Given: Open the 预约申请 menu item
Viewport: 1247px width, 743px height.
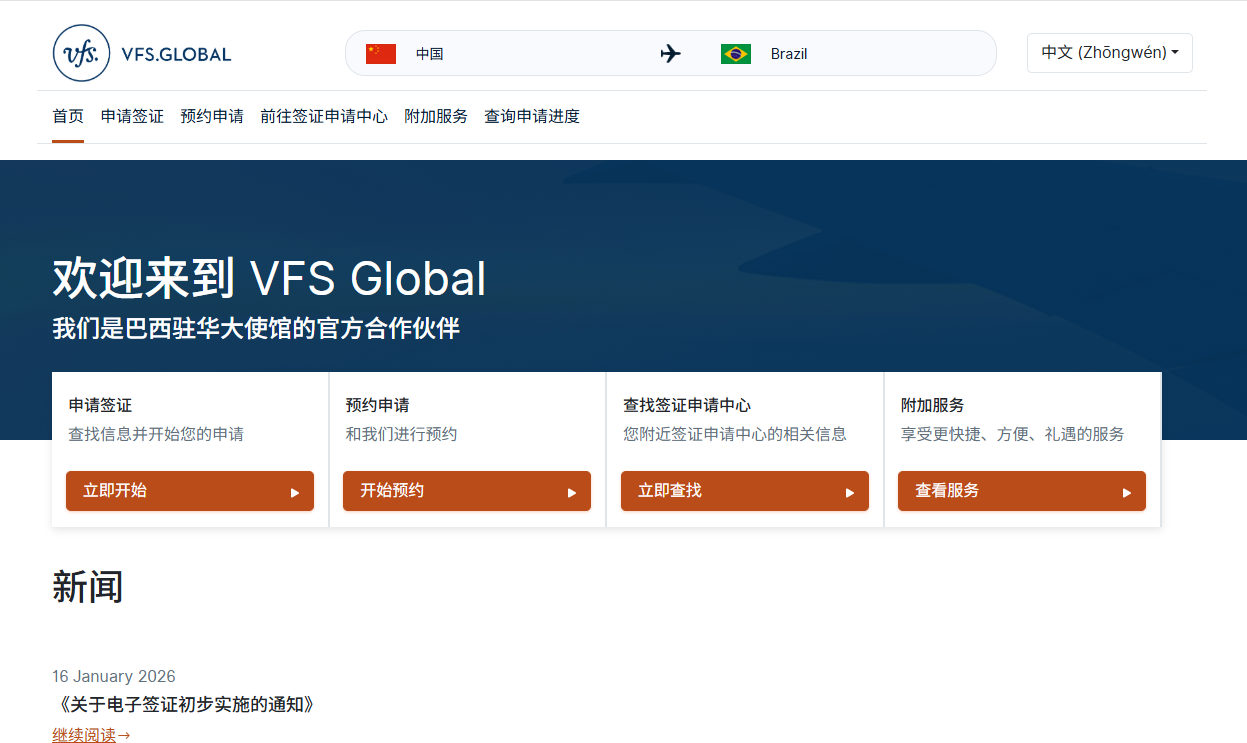Looking at the screenshot, I should [211, 116].
